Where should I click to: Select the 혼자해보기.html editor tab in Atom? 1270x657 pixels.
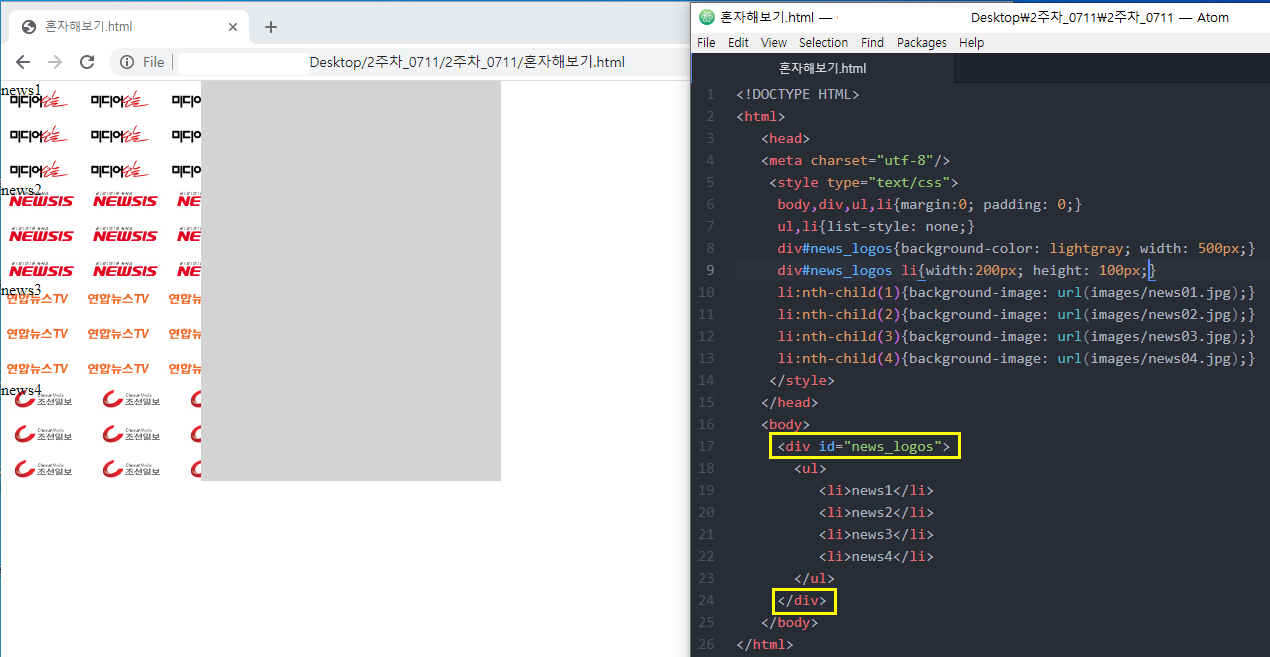click(822, 68)
